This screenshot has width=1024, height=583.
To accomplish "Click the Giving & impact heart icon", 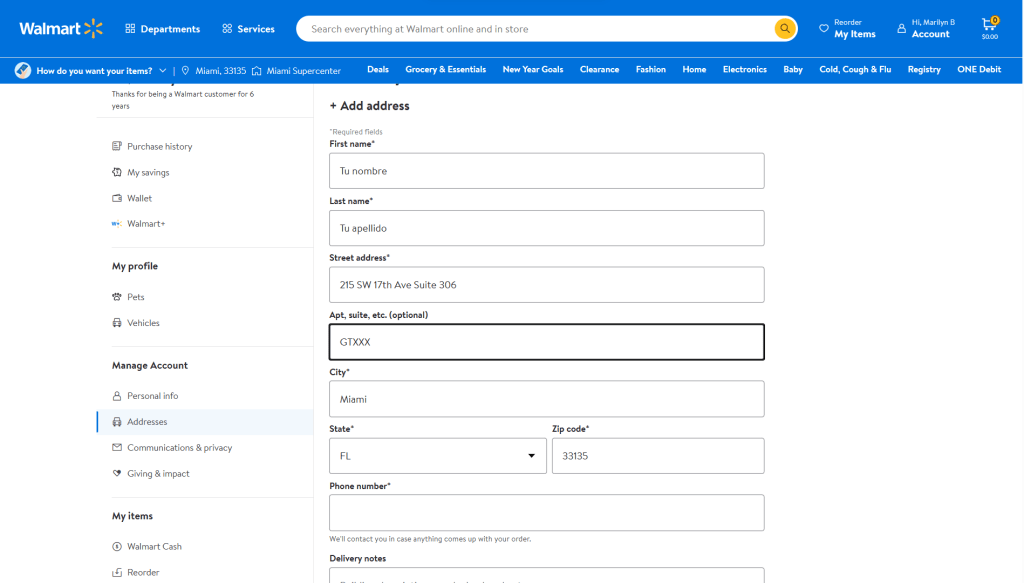I will pos(117,473).
